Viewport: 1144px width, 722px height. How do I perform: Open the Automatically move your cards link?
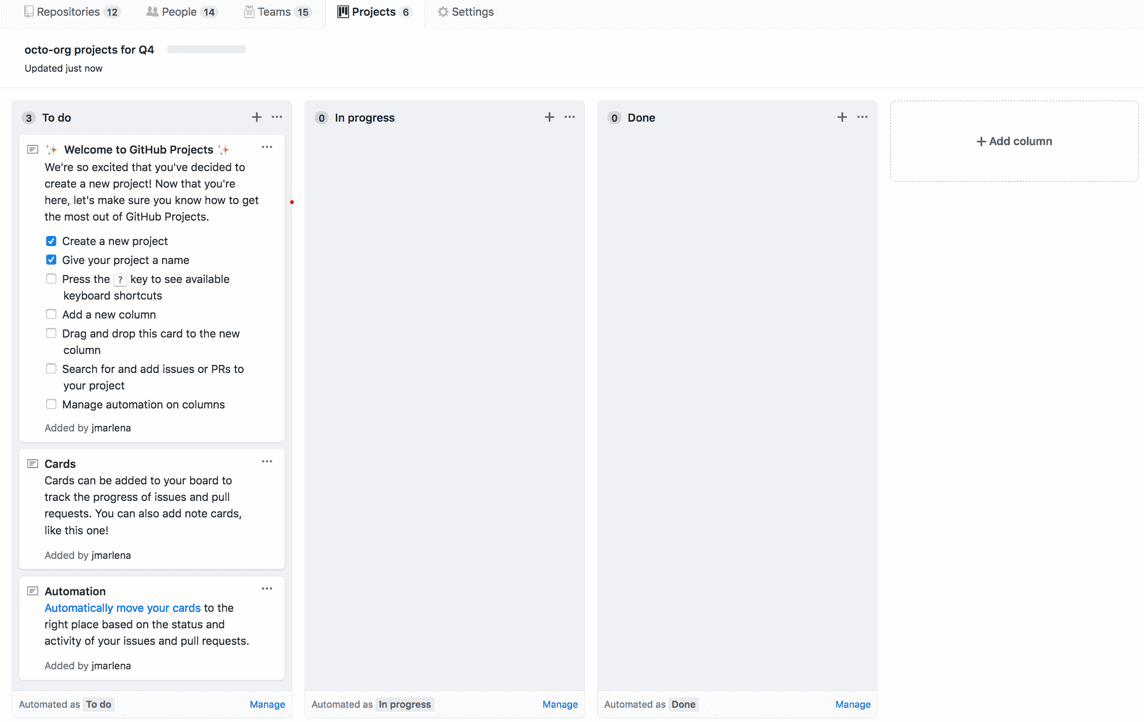click(x=123, y=608)
